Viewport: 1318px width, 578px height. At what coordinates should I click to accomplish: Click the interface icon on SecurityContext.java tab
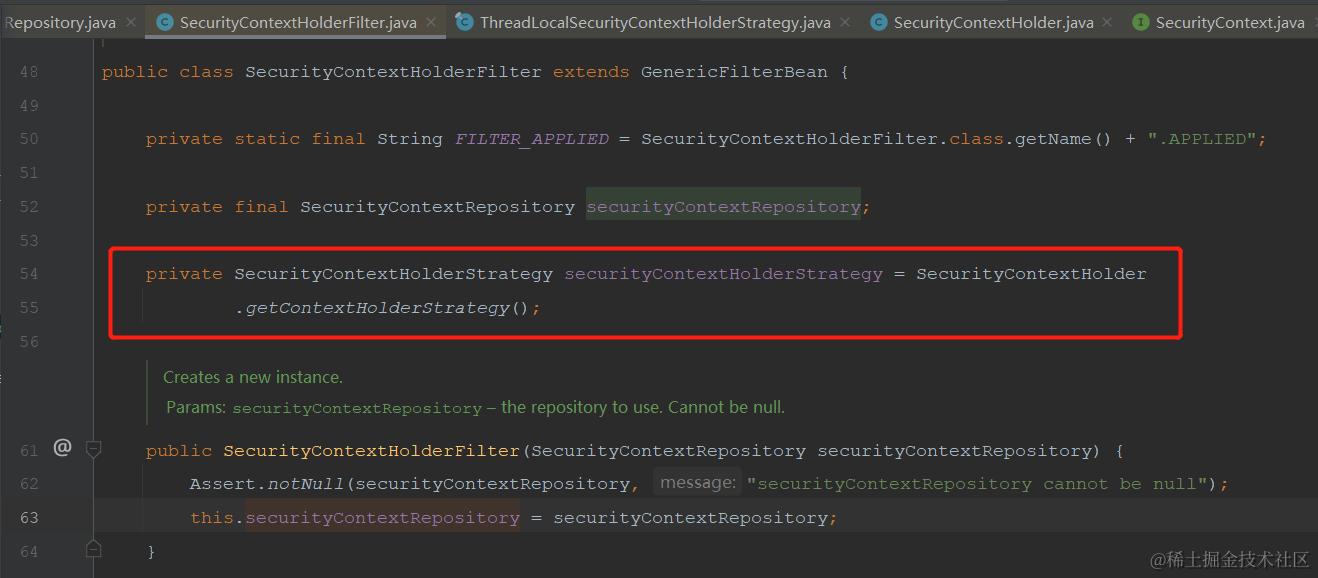tap(1139, 20)
